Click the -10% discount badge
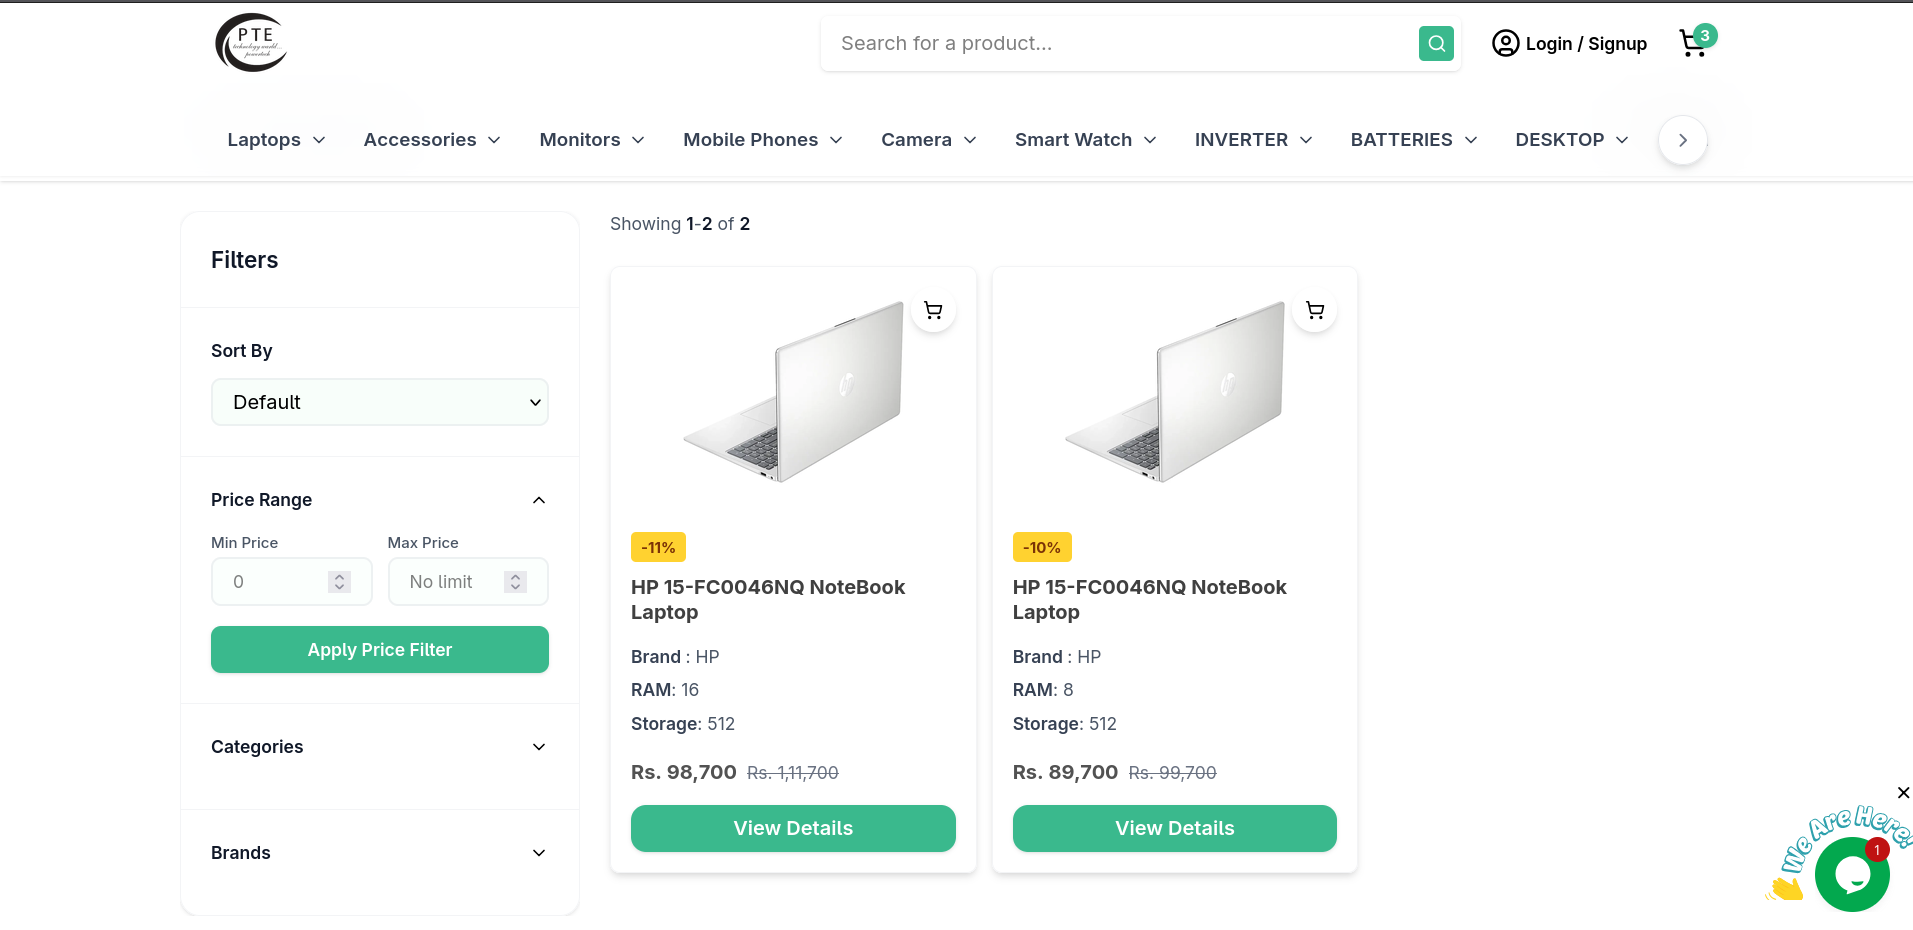 pyautogui.click(x=1042, y=547)
